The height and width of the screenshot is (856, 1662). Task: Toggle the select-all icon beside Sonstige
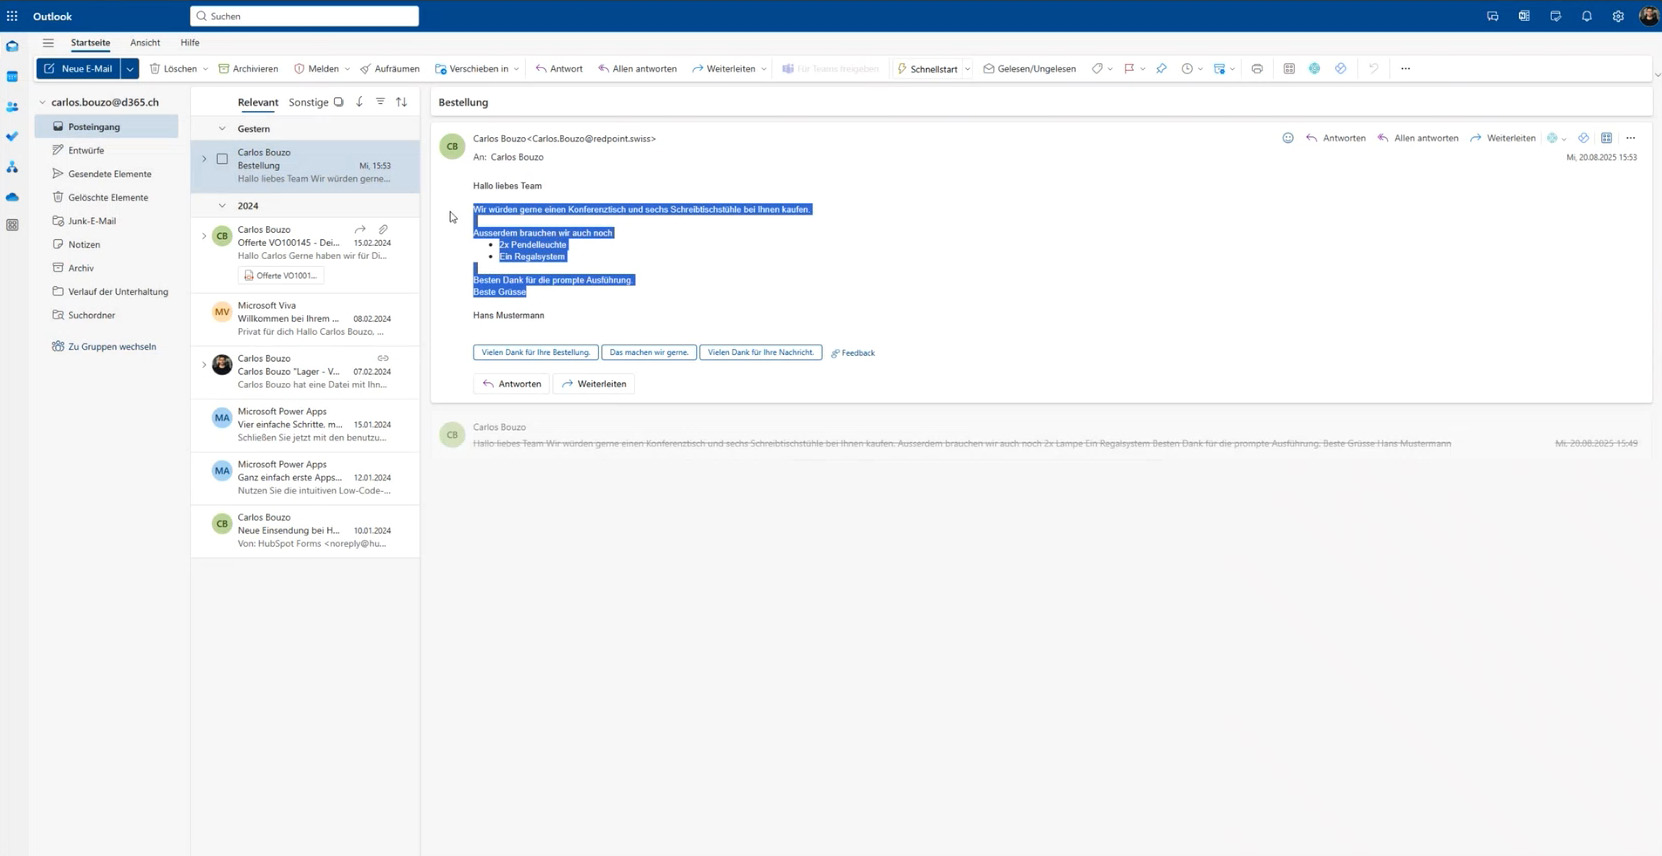pyautogui.click(x=339, y=102)
